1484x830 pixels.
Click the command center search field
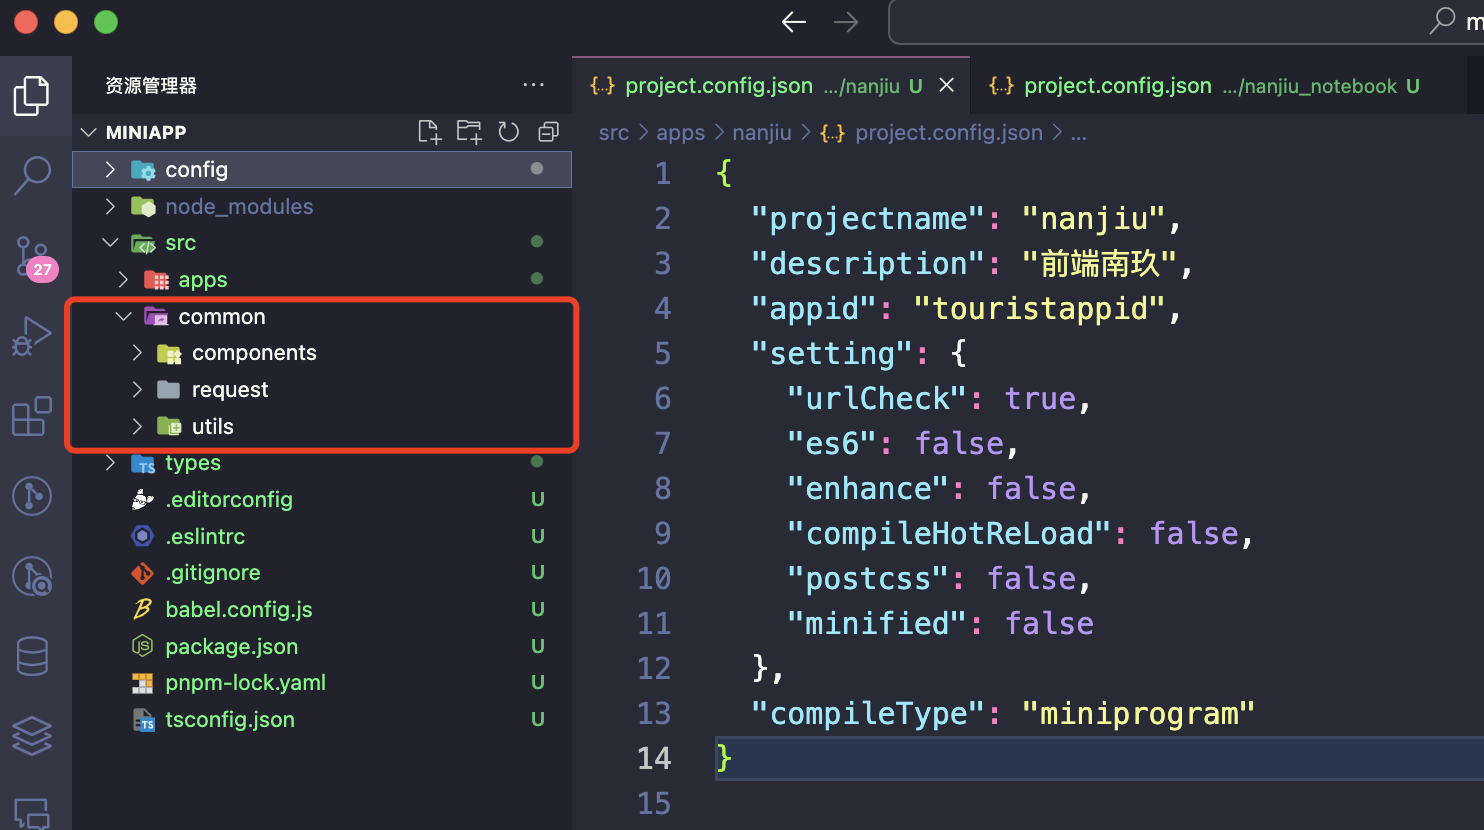[x=1186, y=22]
